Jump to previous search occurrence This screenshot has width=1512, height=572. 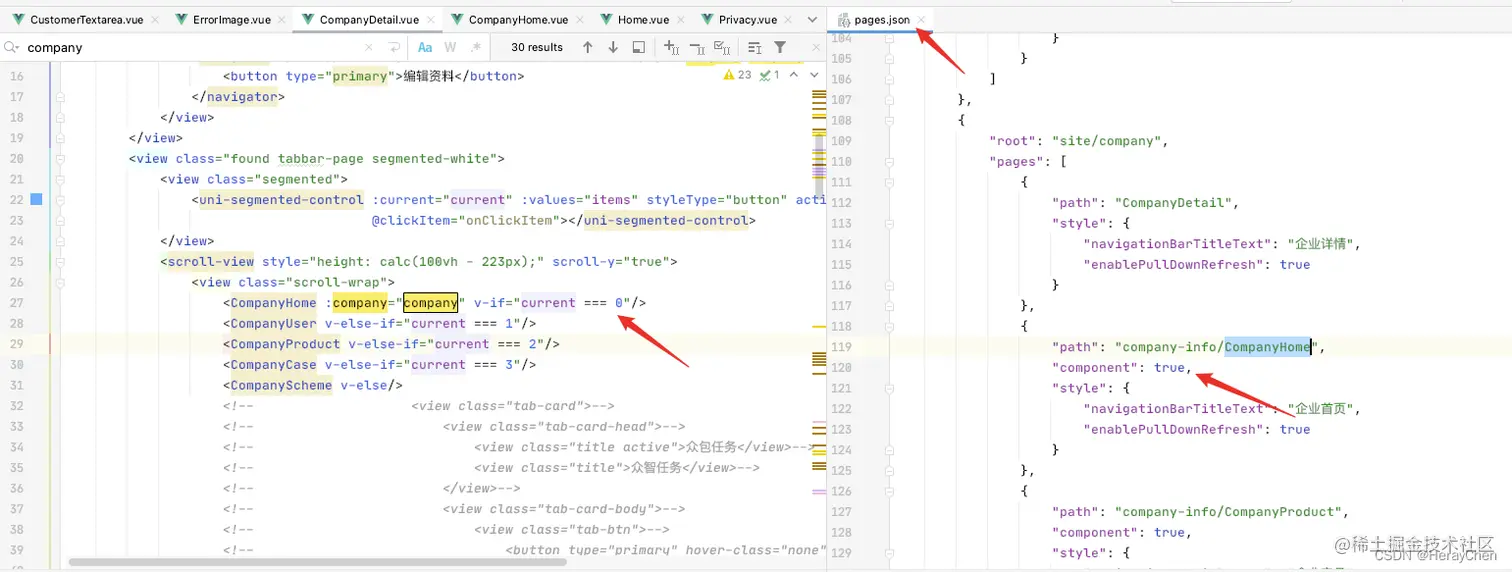click(587, 47)
